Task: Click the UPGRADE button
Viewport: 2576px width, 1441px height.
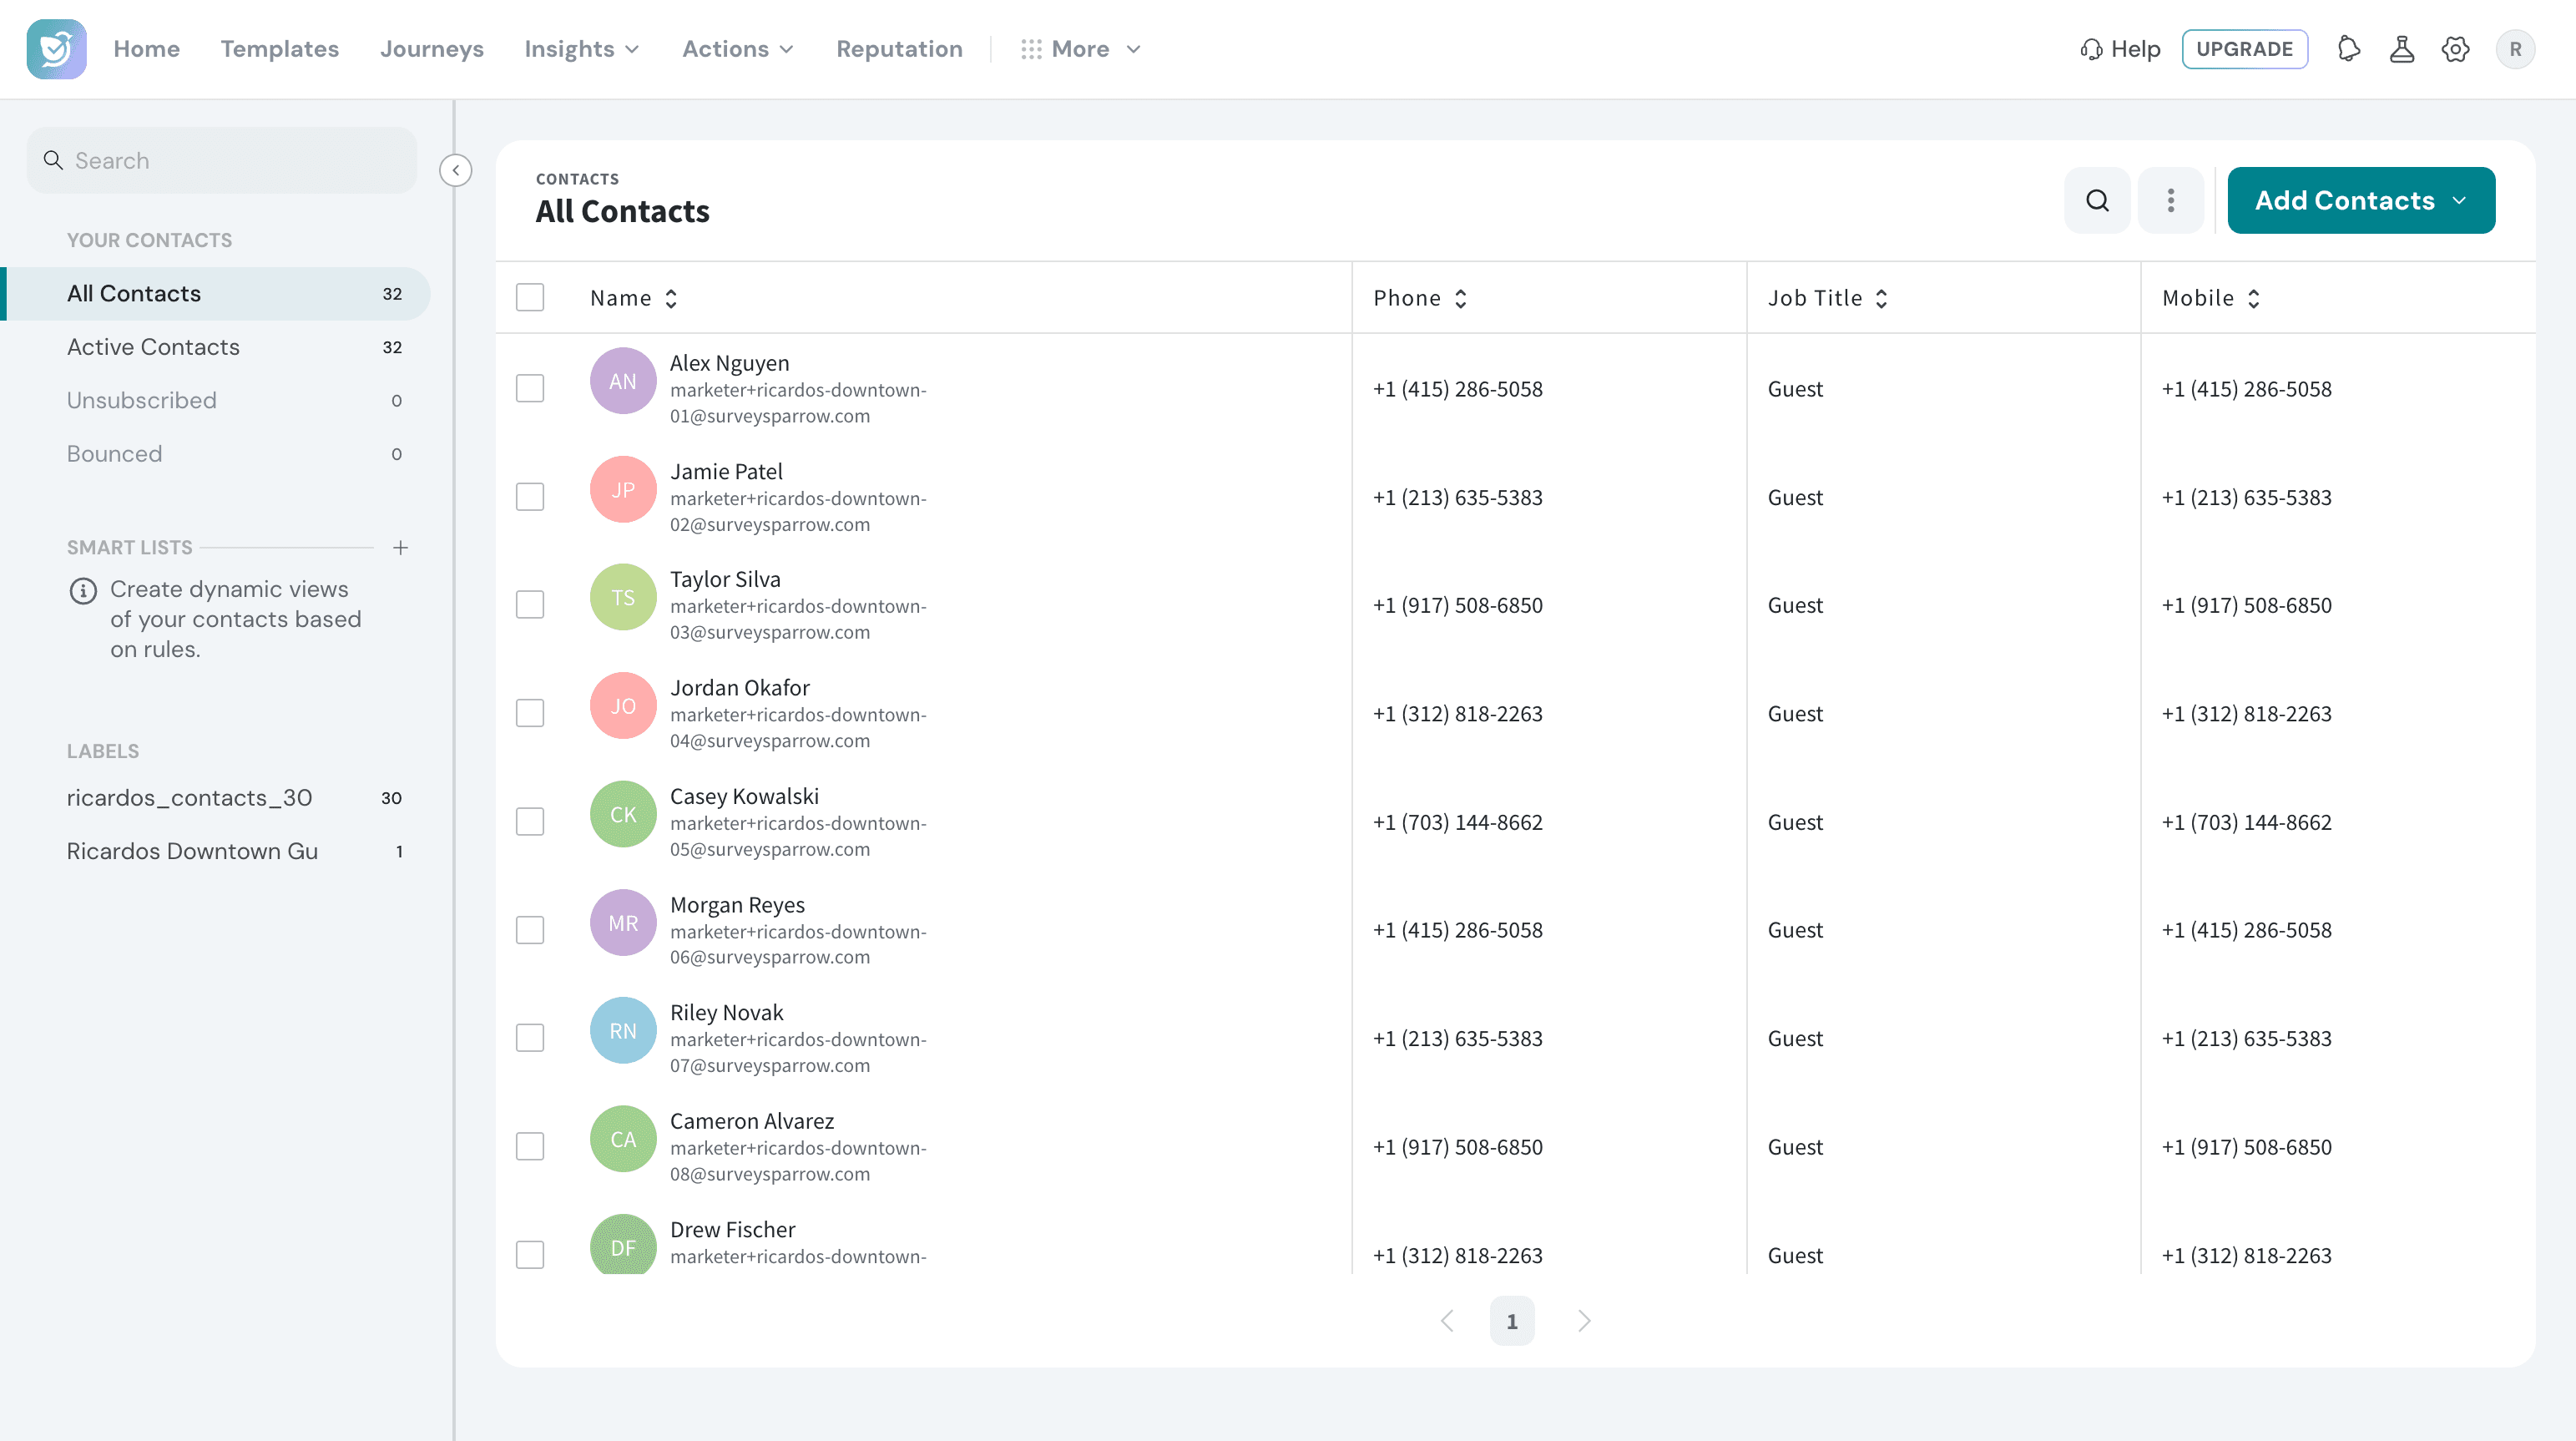Action: [x=2244, y=49]
